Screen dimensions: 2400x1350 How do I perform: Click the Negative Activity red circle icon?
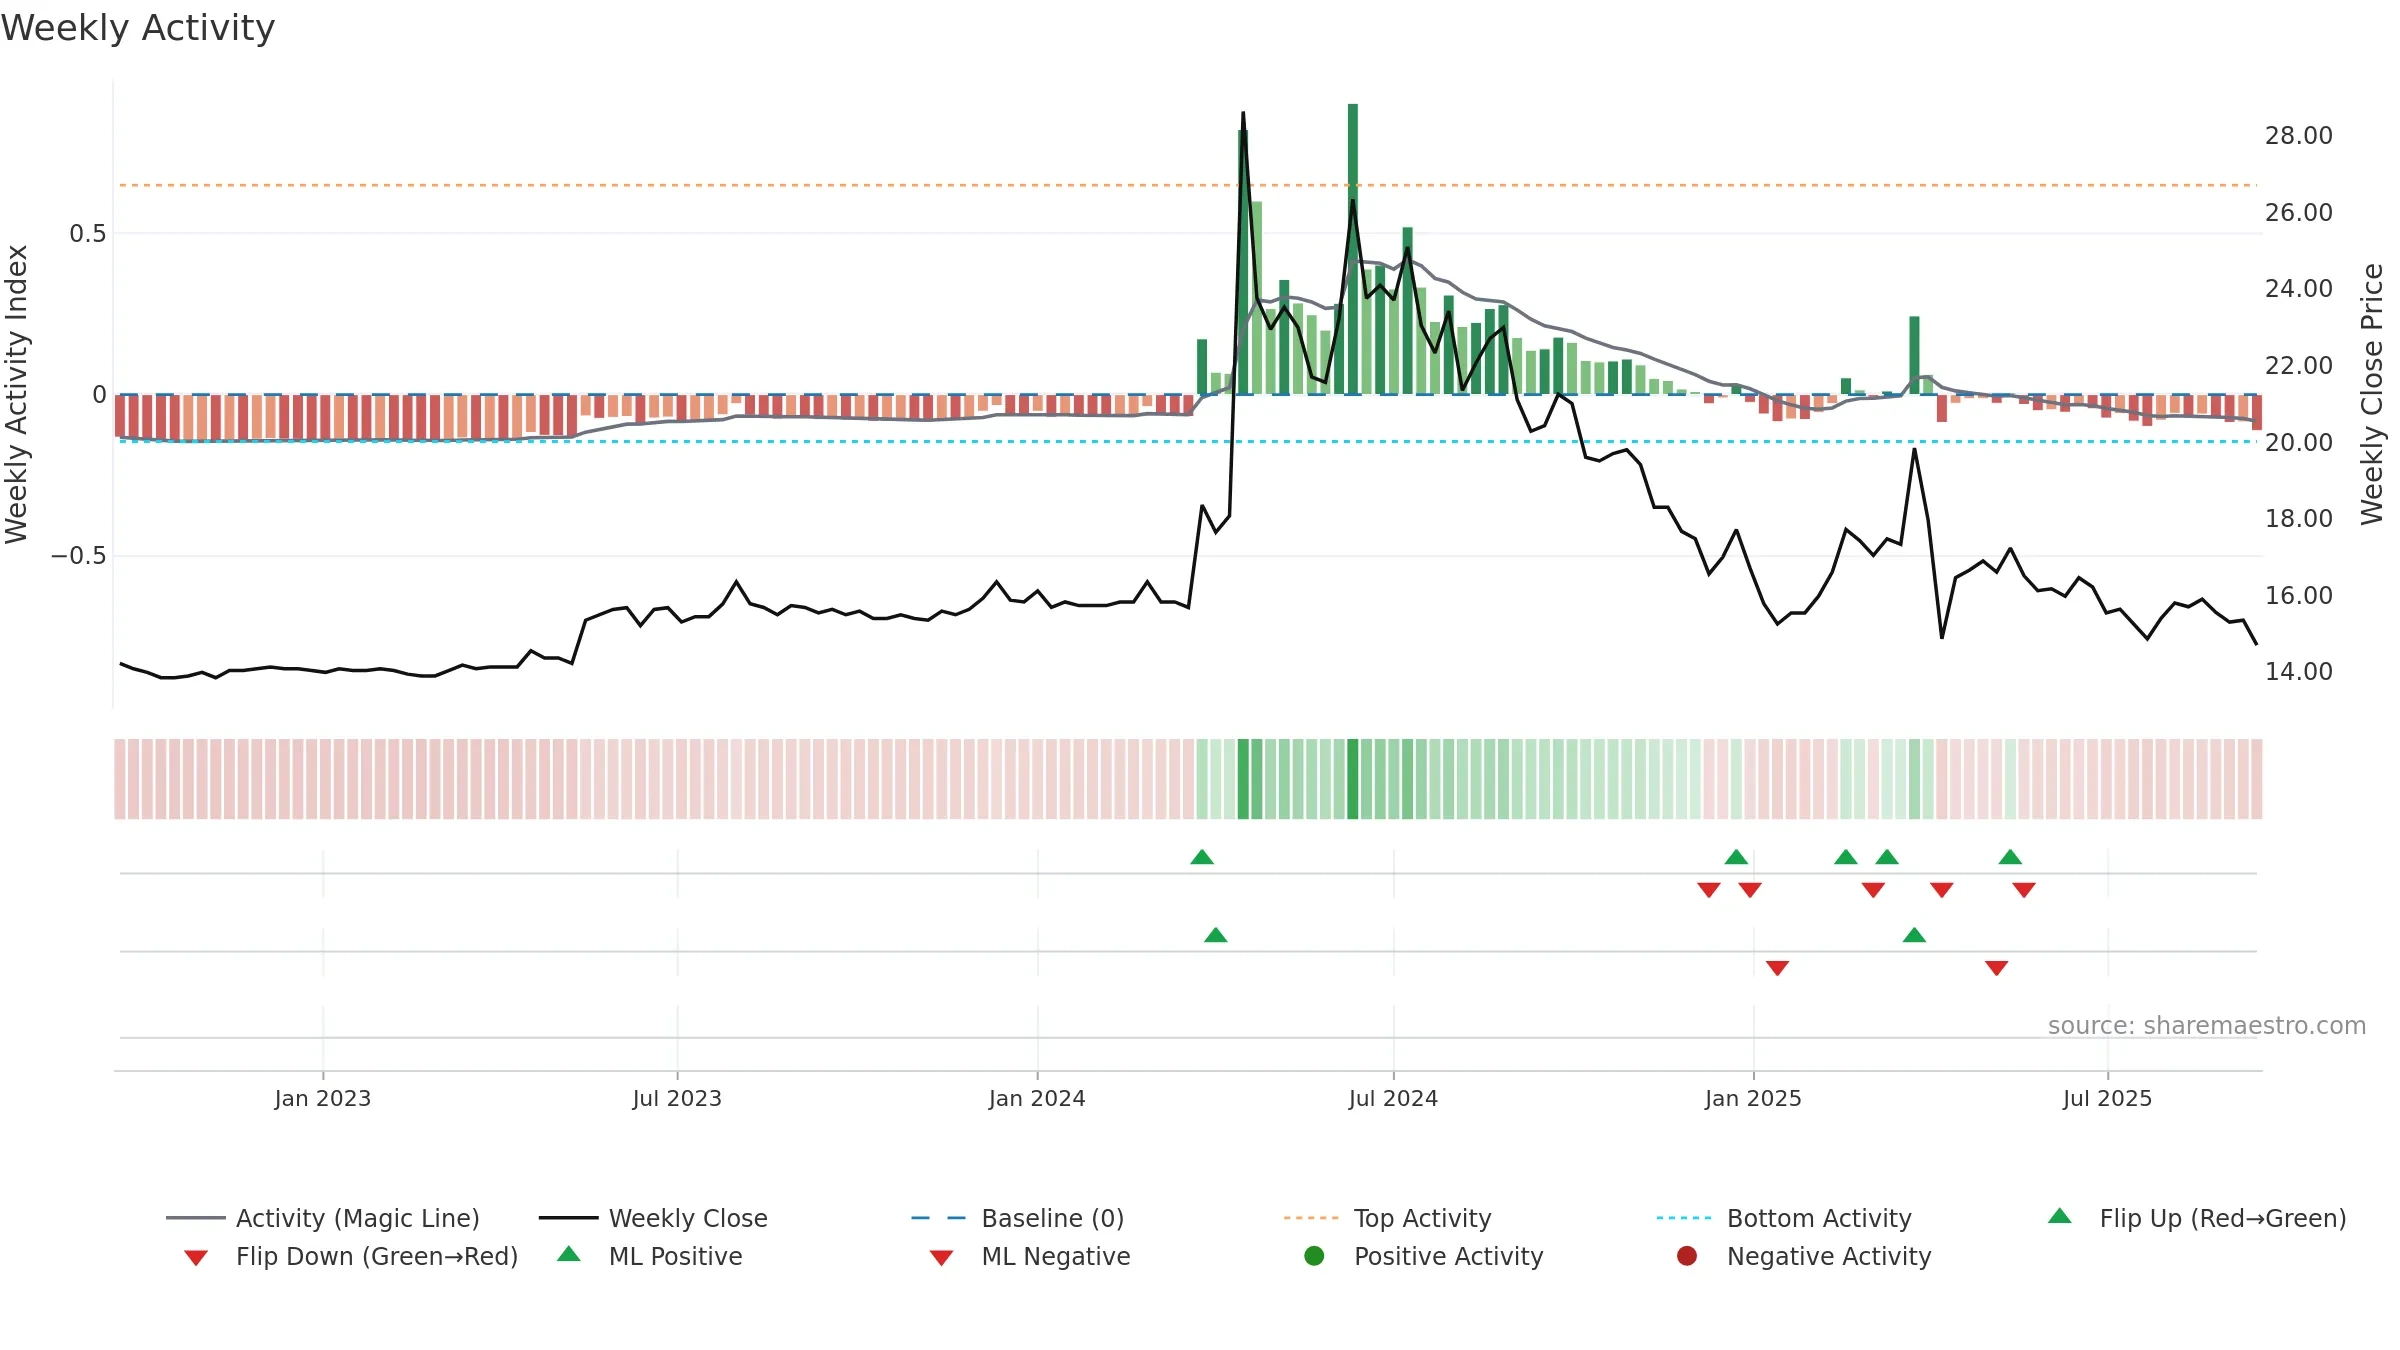[x=1687, y=1256]
